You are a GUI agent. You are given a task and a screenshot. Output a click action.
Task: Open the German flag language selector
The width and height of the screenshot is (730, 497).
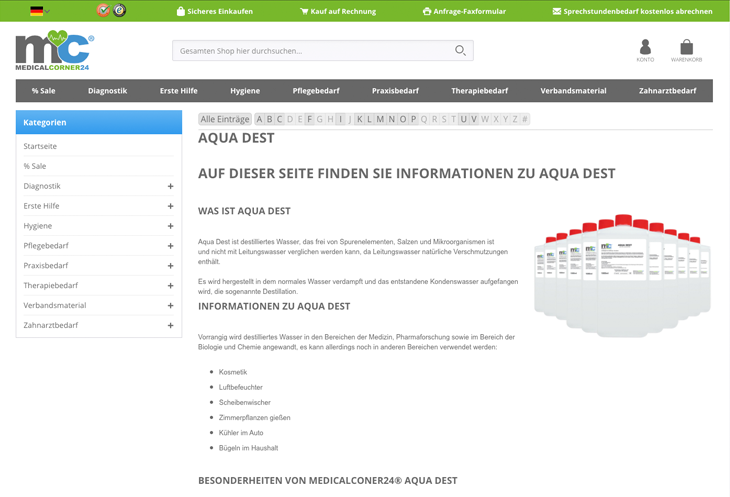(38, 11)
